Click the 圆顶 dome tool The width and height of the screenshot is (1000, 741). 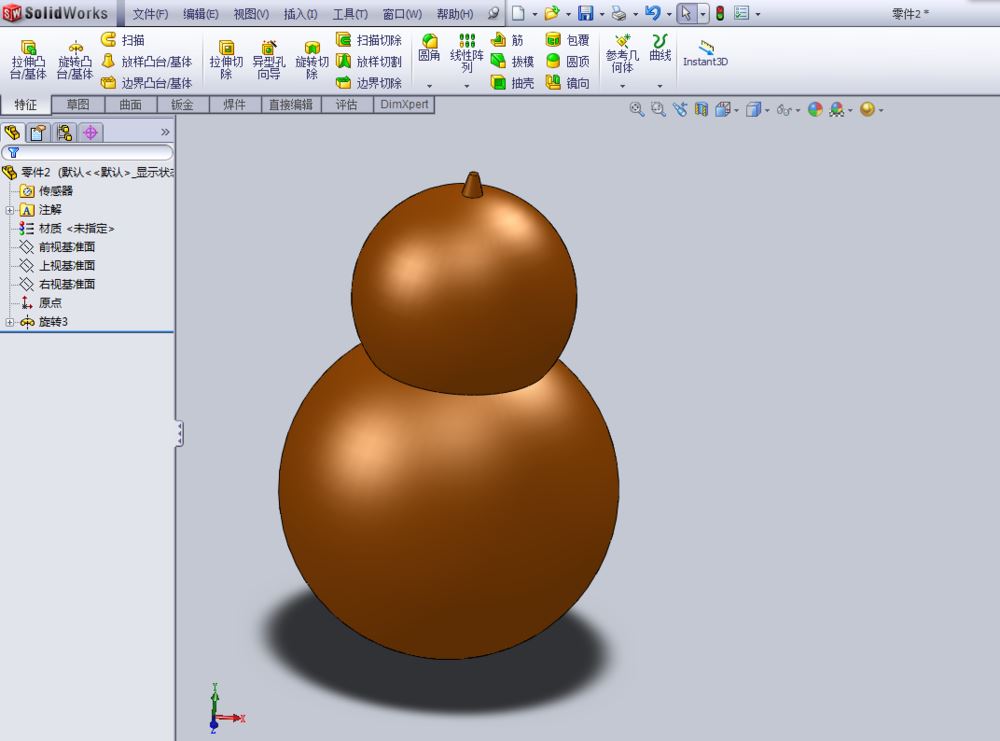point(568,61)
